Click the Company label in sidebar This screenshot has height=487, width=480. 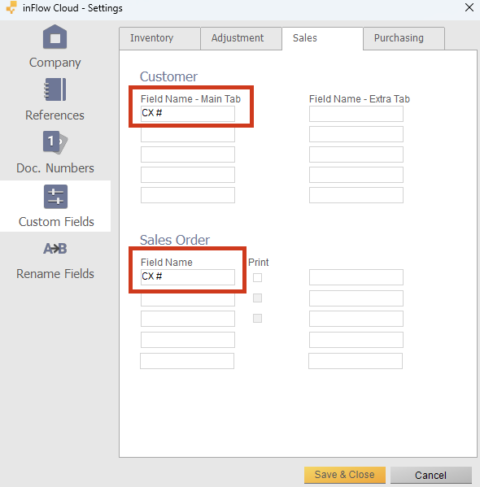pos(55,63)
